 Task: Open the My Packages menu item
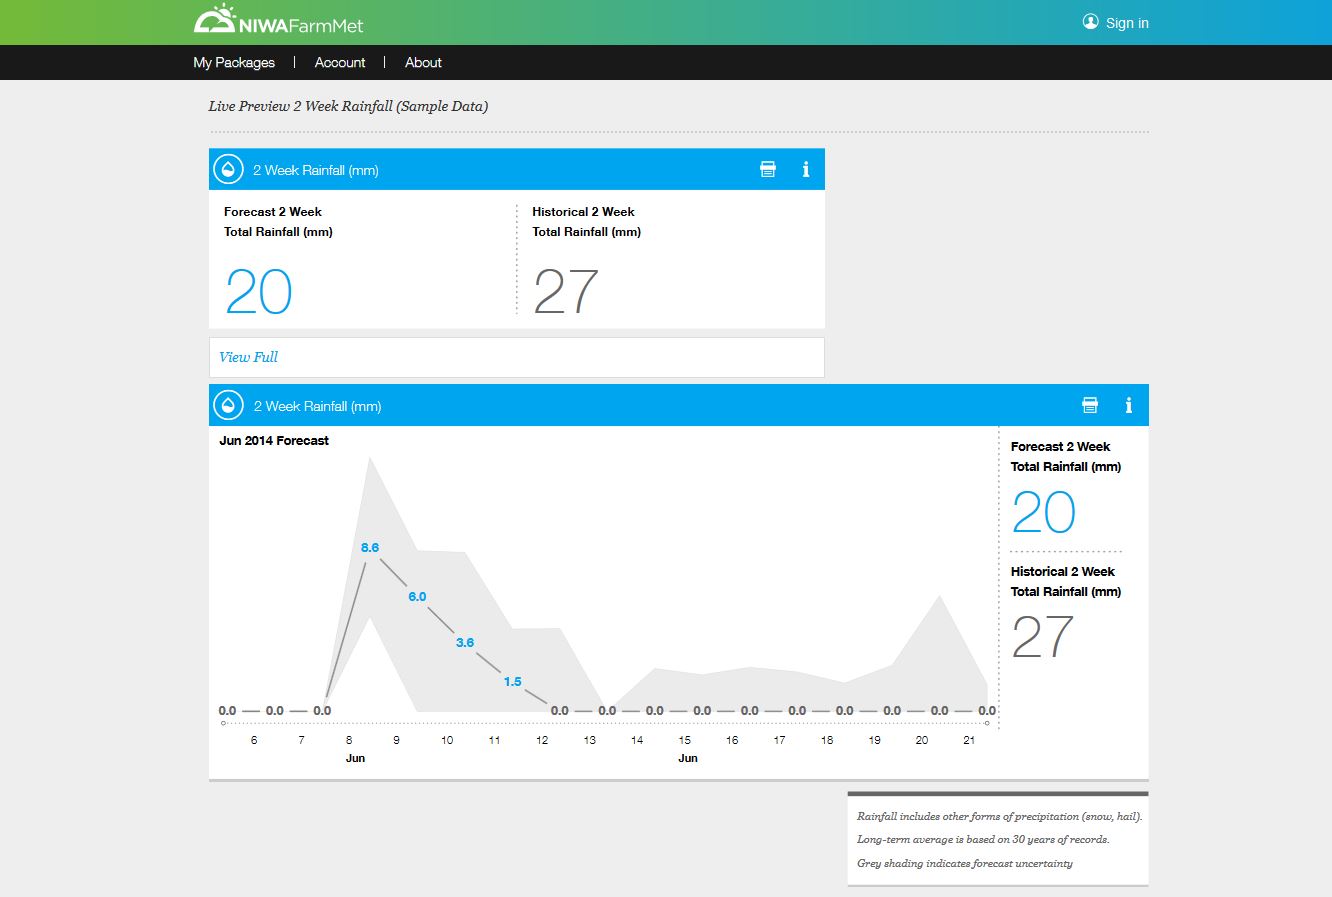[x=234, y=62]
